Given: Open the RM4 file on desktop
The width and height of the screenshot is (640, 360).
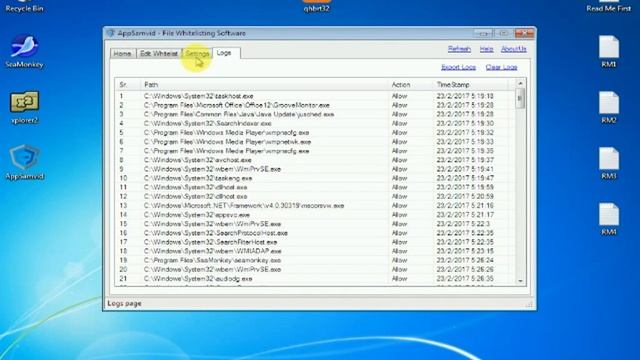Looking at the screenshot, I should click(x=609, y=219).
